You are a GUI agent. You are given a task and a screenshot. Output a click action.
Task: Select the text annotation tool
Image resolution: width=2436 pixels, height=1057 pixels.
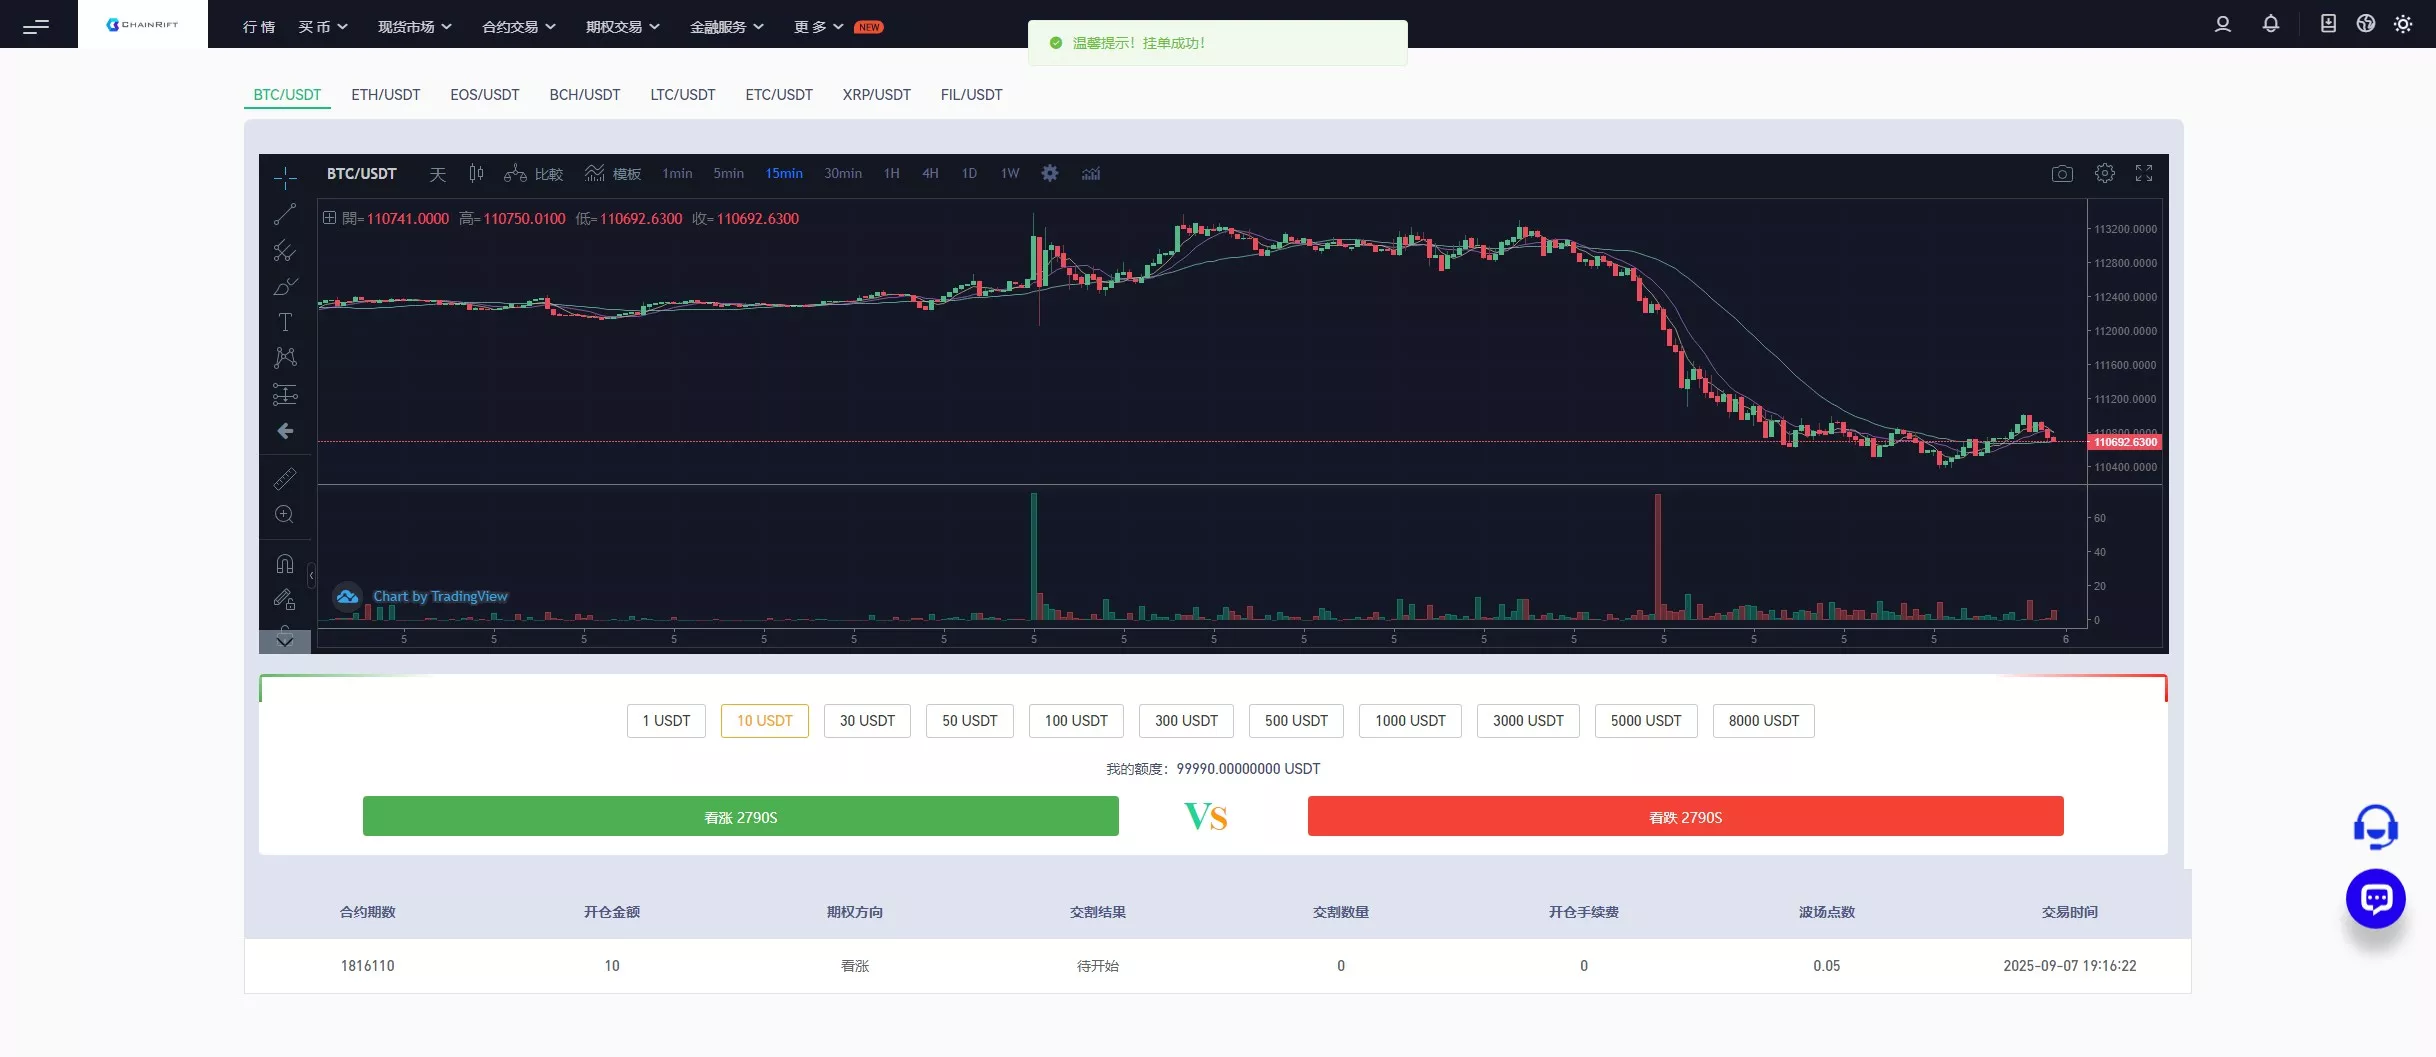[285, 322]
